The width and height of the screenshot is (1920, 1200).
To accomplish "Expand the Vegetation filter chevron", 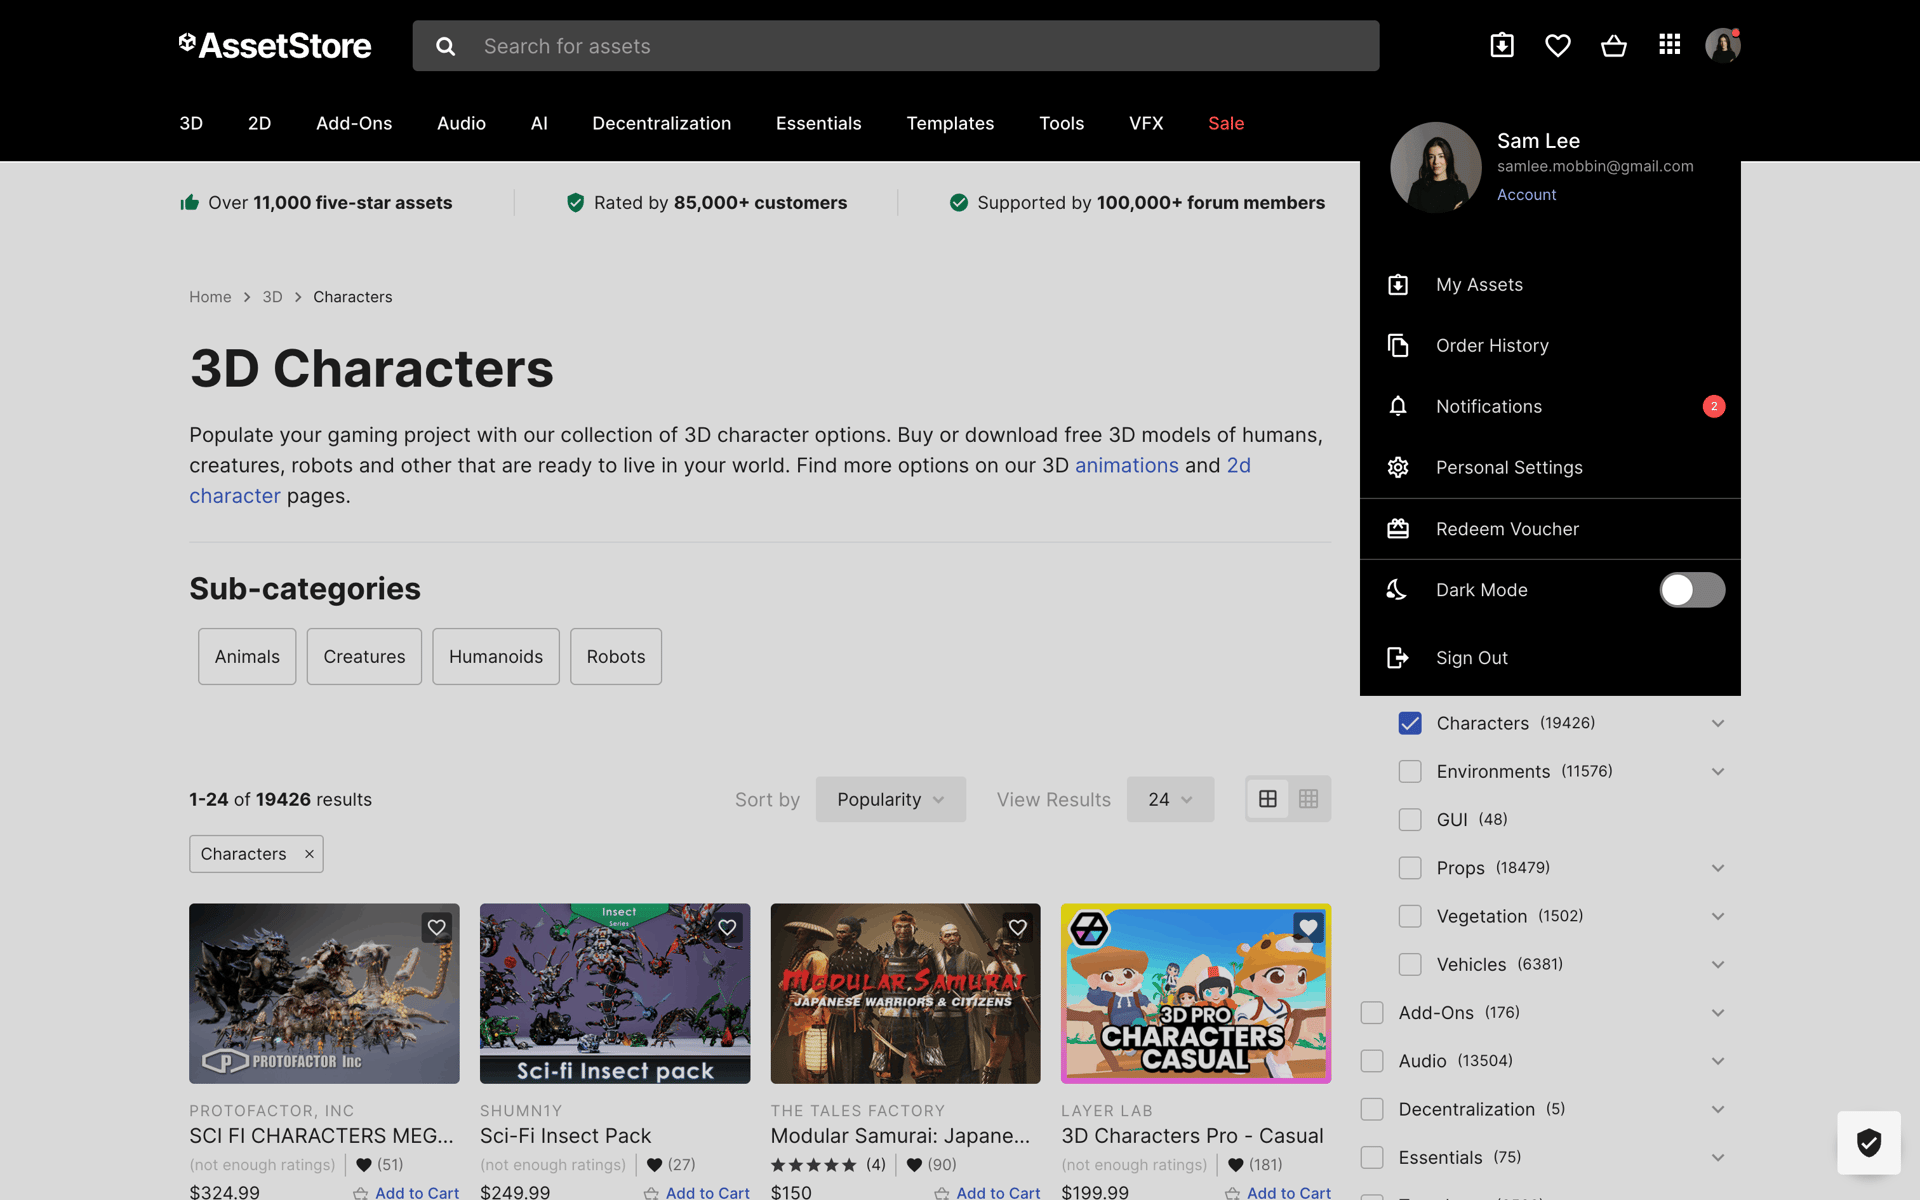I will point(1718,916).
